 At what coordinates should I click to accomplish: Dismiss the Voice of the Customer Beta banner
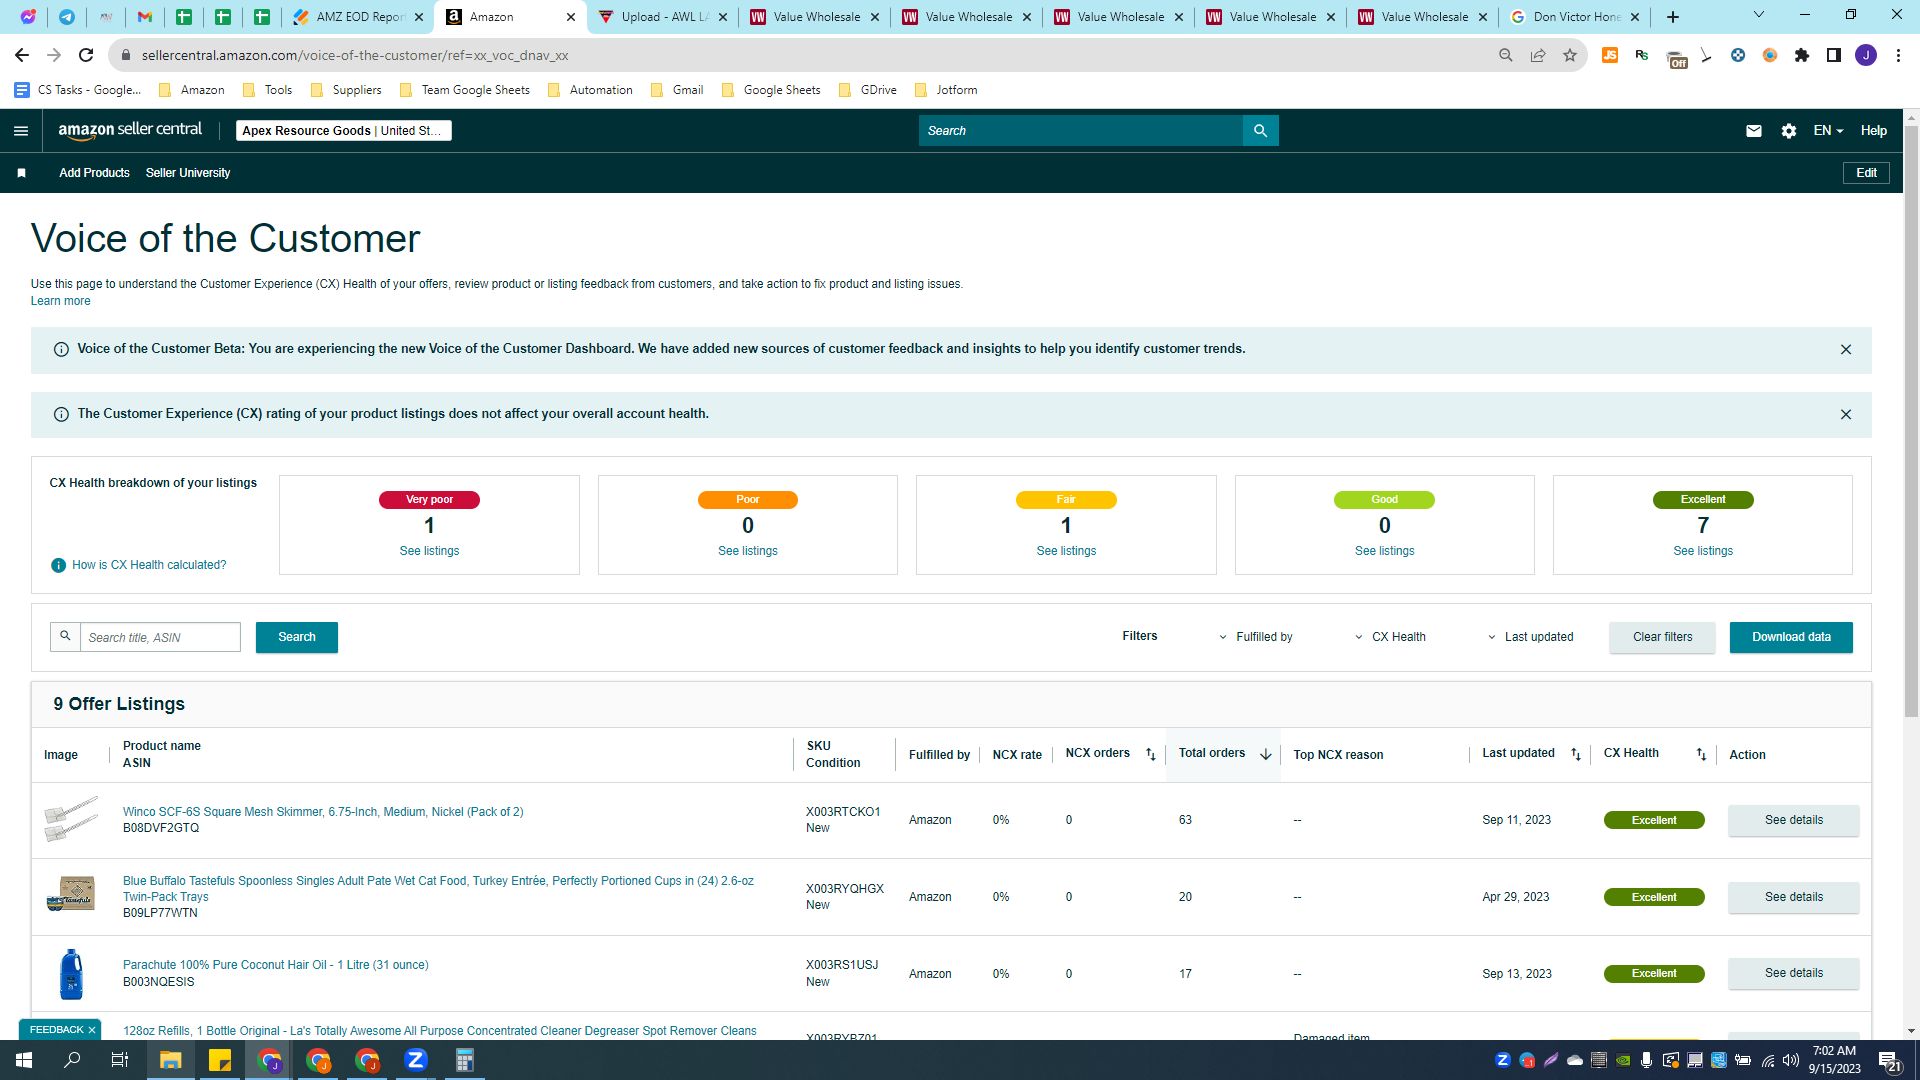click(x=1846, y=350)
